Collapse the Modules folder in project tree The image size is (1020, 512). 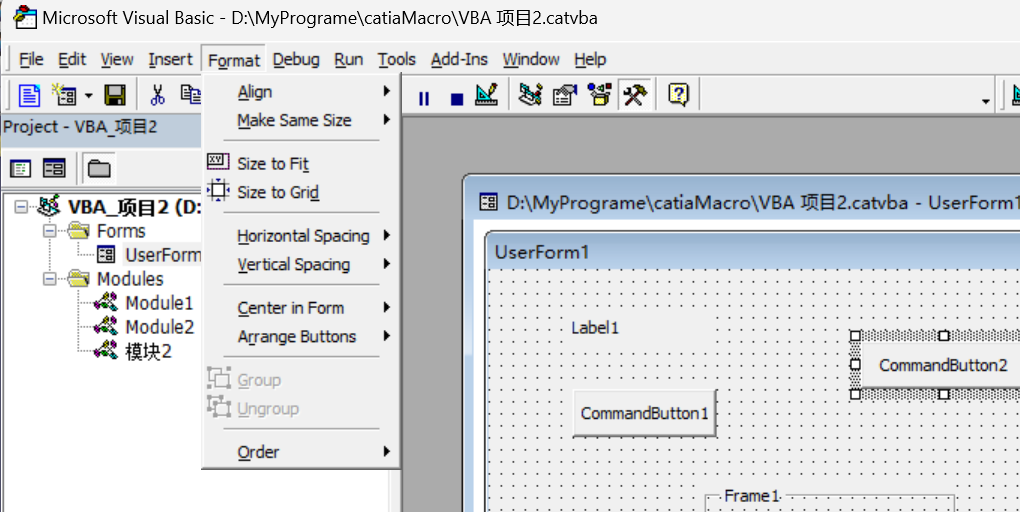(x=49, y=279)
